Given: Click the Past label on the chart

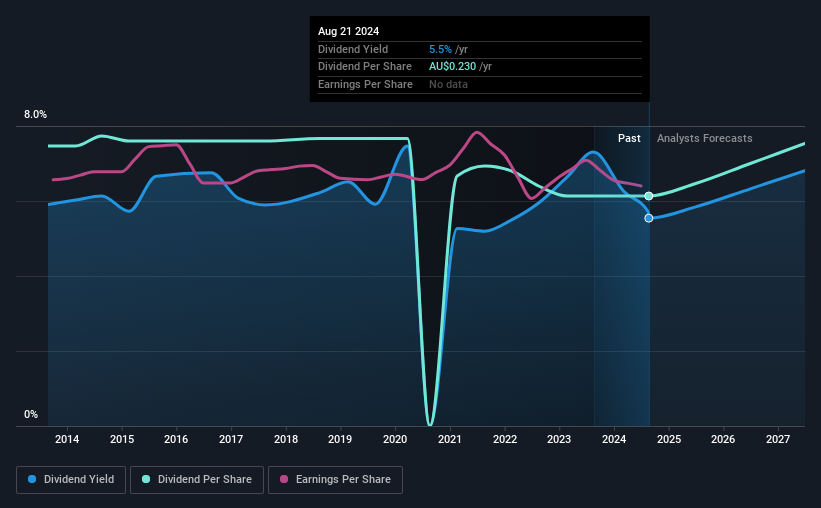Looking at the screenshot, I should (629, 138).
